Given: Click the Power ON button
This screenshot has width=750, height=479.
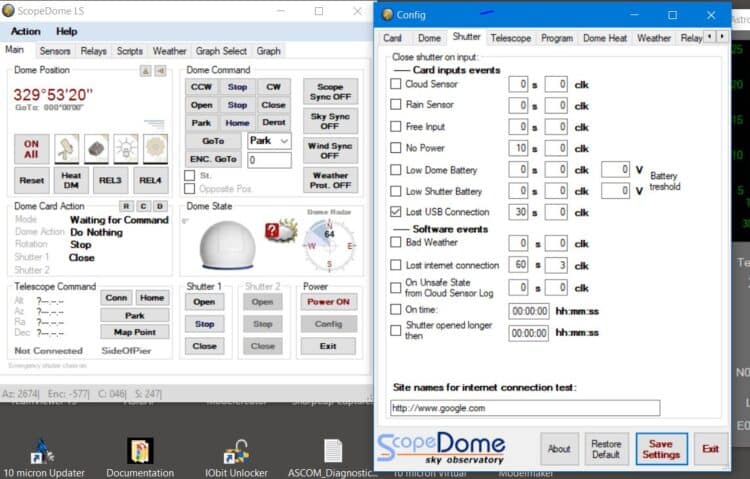Looking at the screenshot, I should pos(328,301).
